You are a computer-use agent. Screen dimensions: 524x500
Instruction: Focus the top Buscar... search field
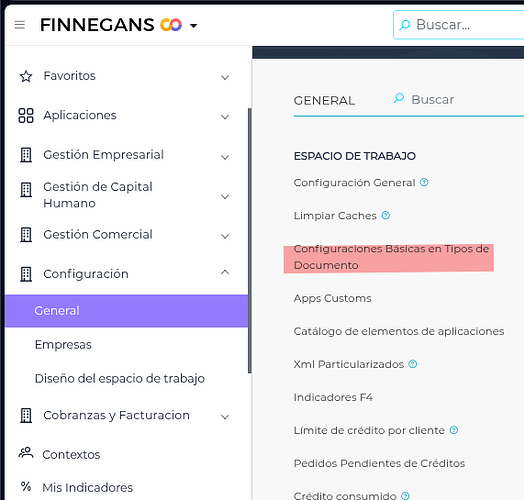458,25
